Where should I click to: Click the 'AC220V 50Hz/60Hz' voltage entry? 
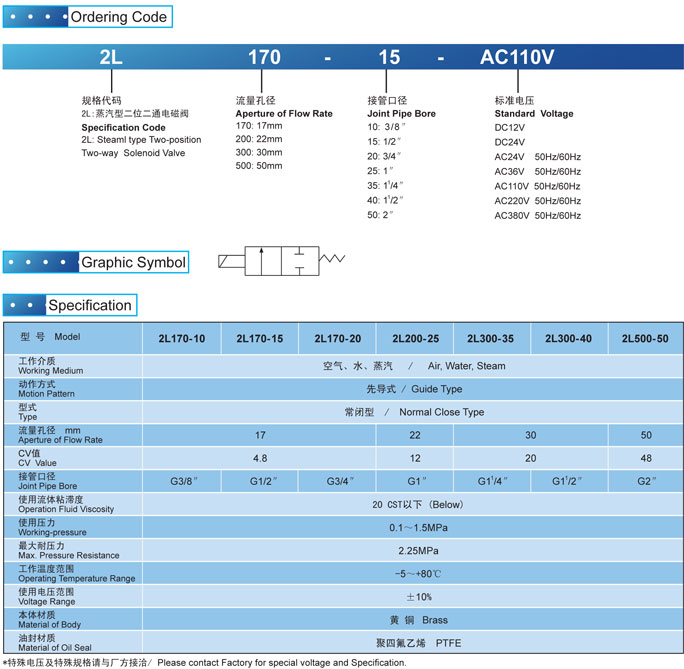(x=537, y=201)
